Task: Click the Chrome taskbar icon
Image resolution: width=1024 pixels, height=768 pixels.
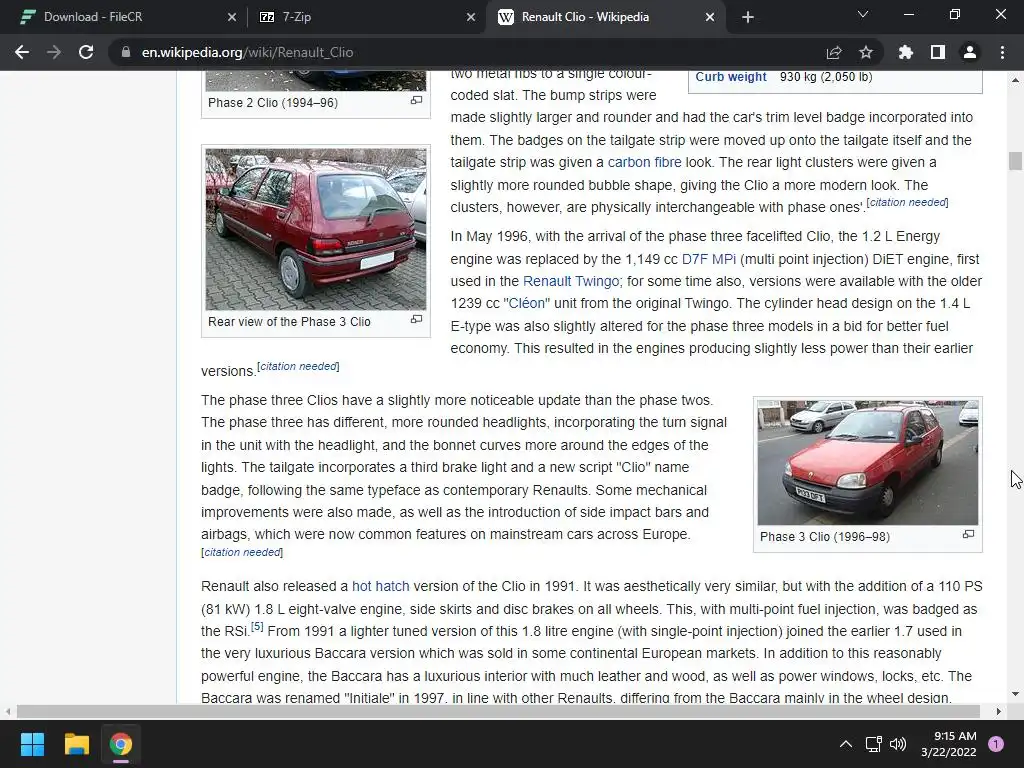Action: pos(121,744)
